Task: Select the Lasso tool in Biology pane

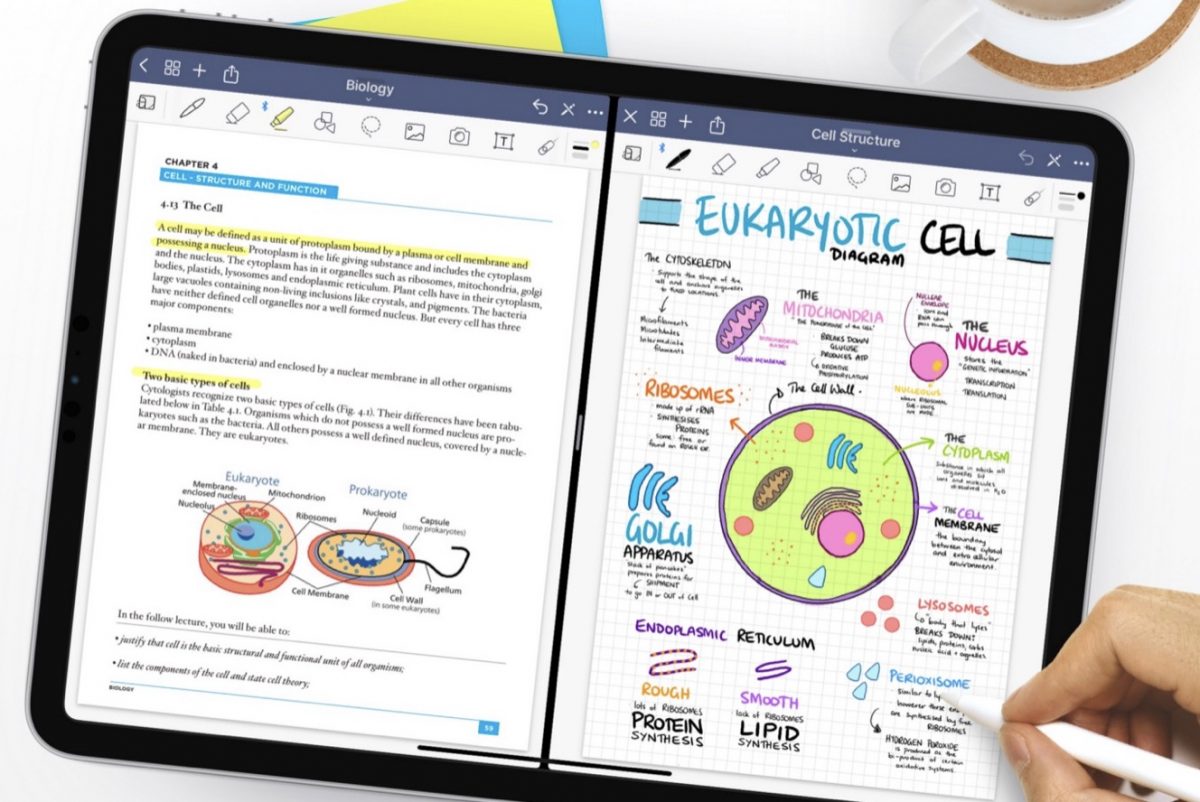Action: click(370, 126)
